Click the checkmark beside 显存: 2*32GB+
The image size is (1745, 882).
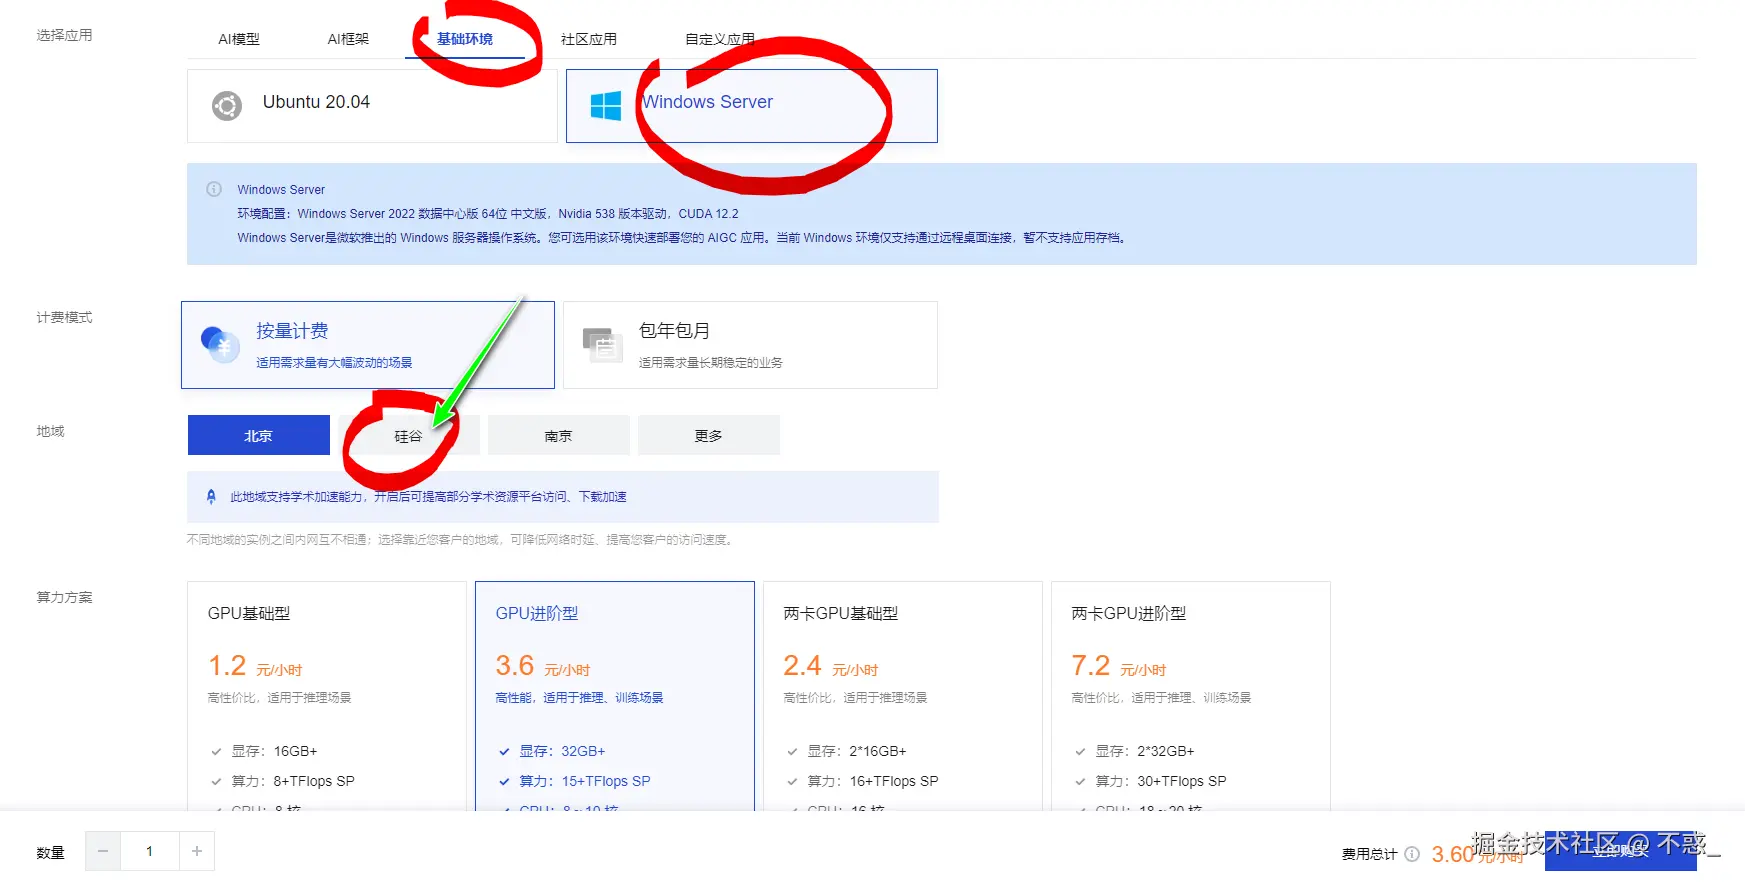(x=1080, y=752)
